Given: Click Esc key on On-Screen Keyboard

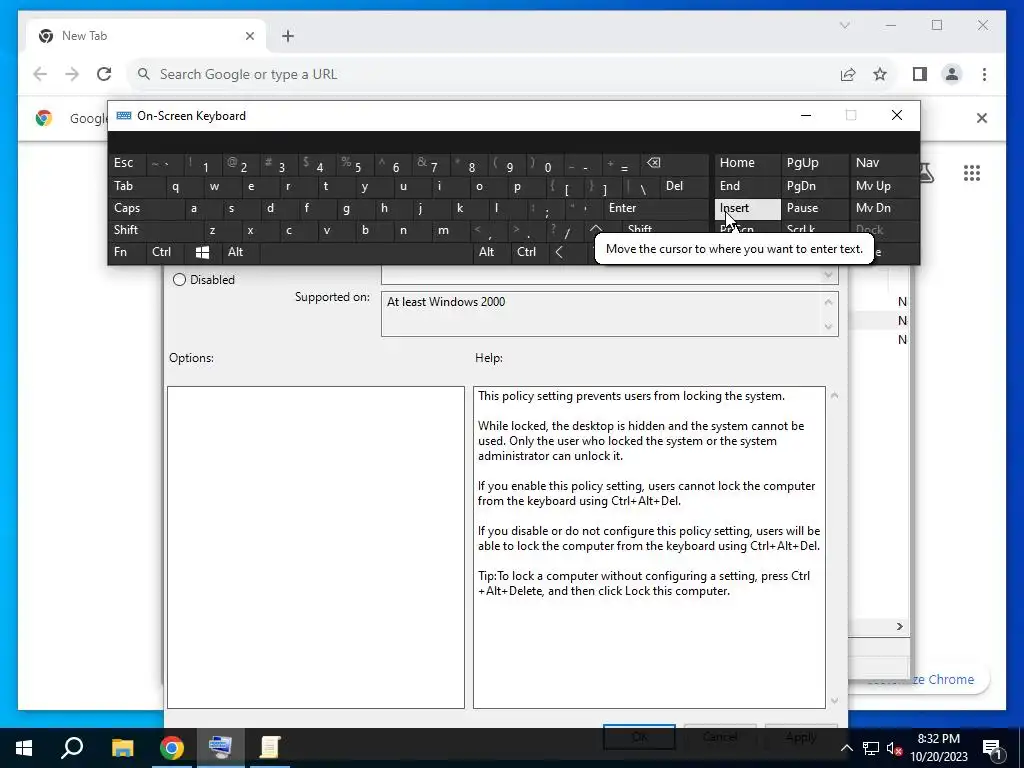Looking at the screenshot, I should (x=127, y=163).
